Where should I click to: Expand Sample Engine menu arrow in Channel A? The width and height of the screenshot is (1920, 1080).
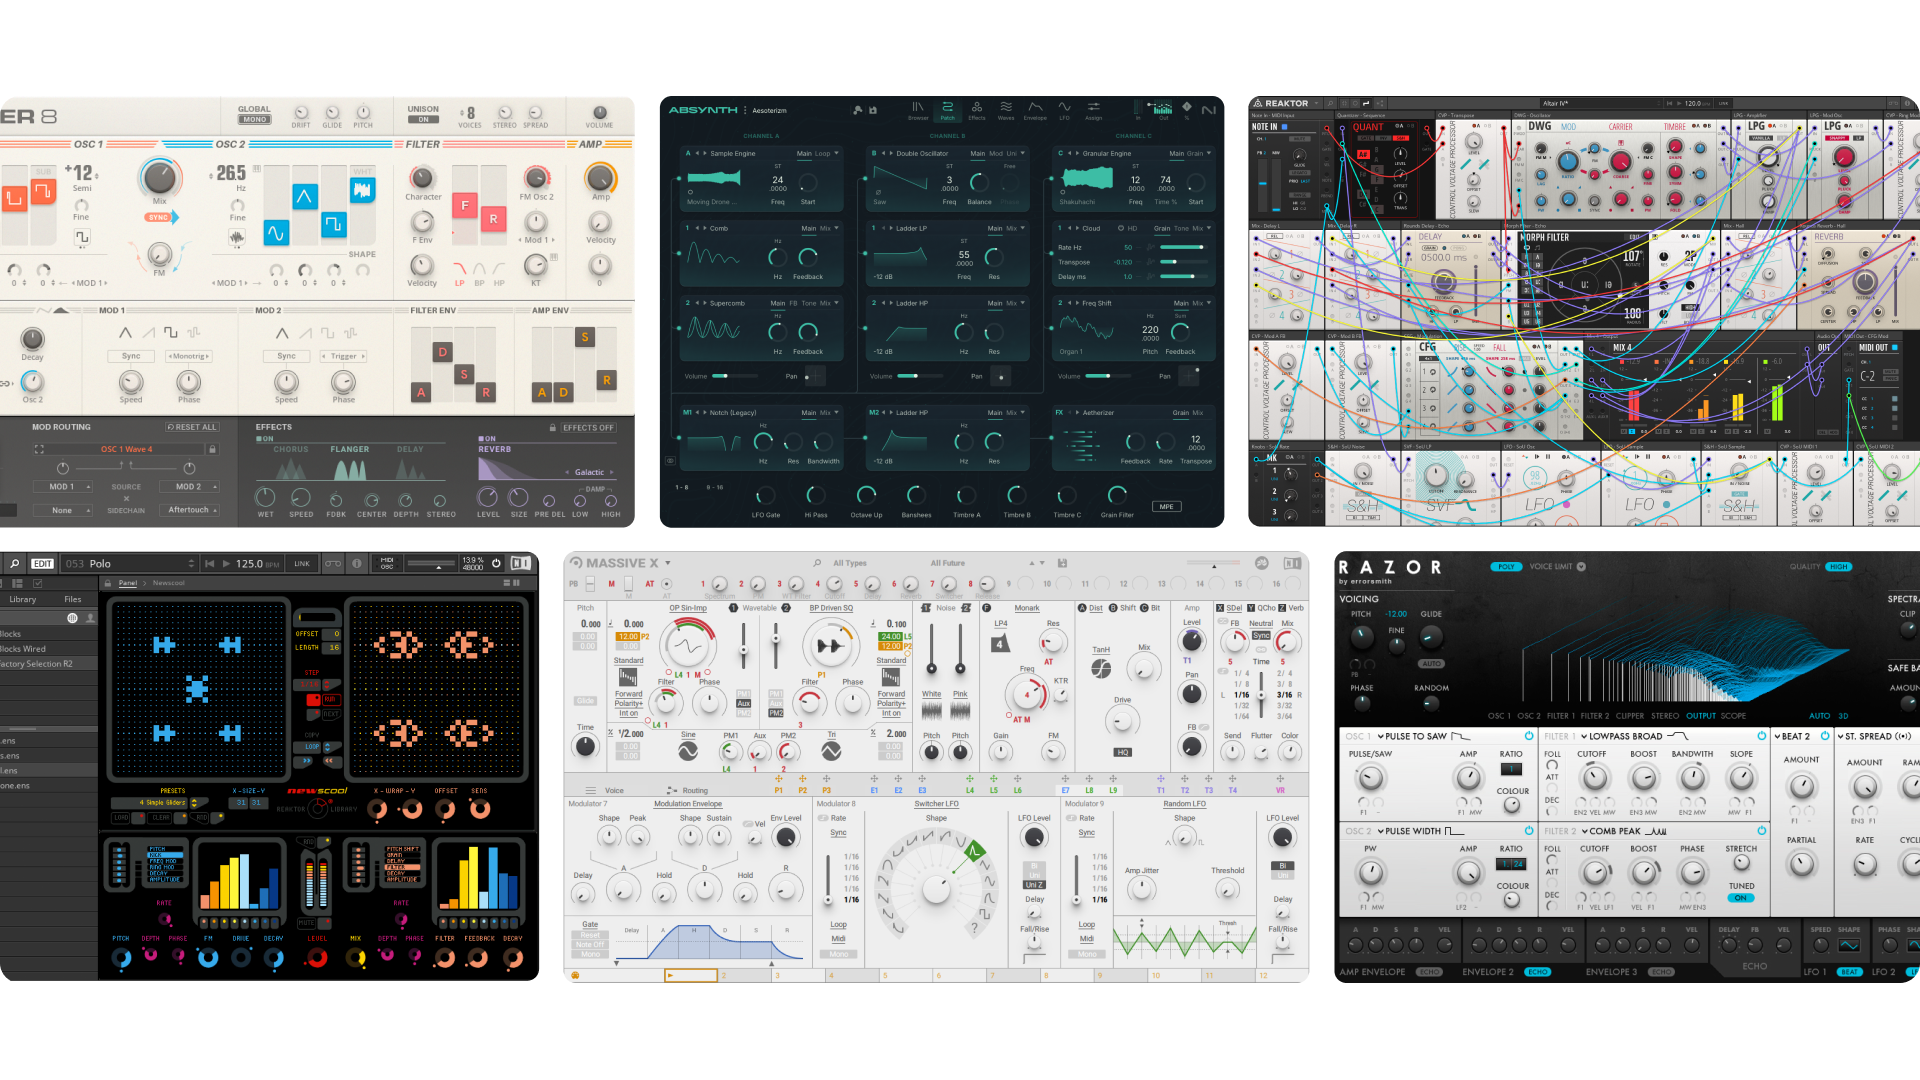click(836, 153)
